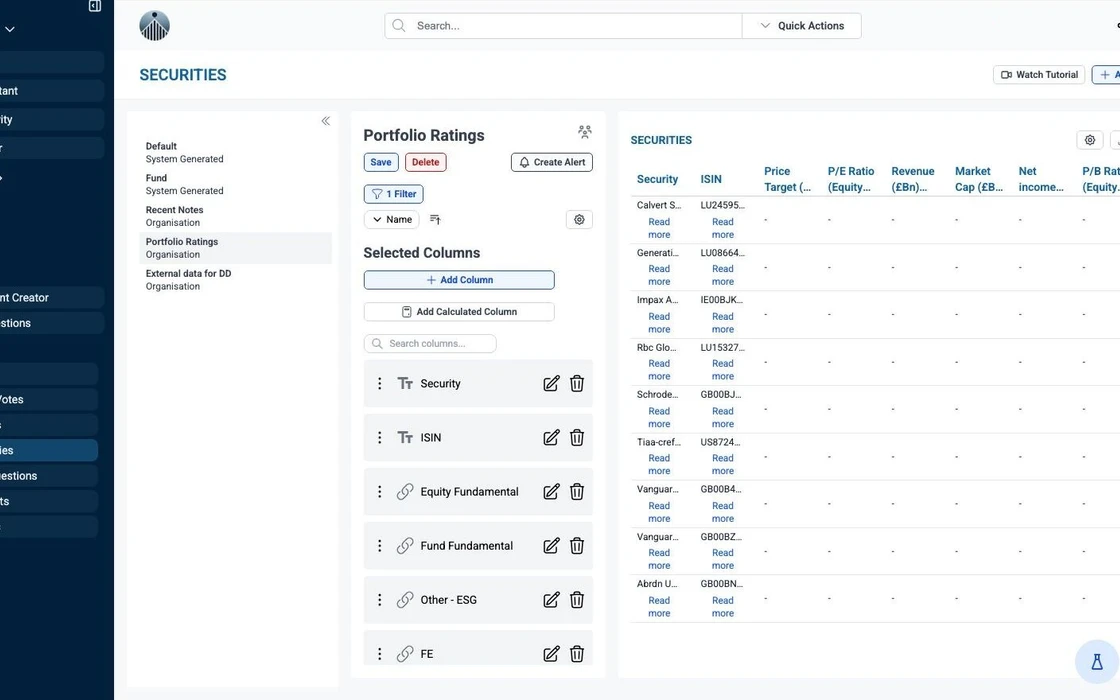This screenshot has height=700, width=1120.
Task: Toggle the sort direction icon next to Name
Action: pos(435,219)
